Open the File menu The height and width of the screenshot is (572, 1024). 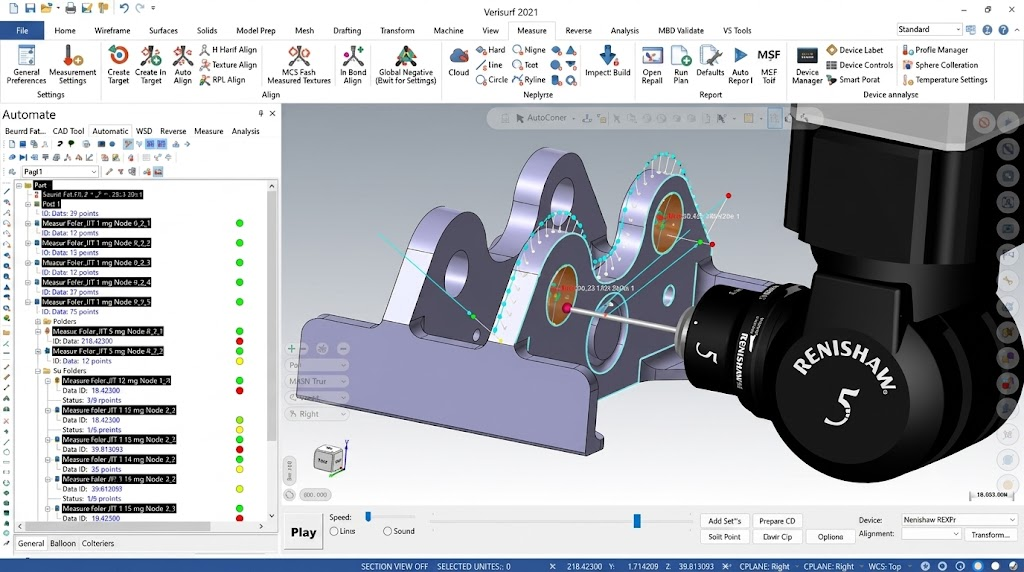[22, 30]
